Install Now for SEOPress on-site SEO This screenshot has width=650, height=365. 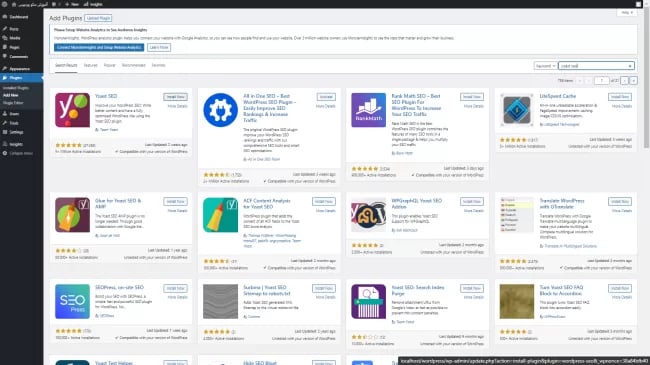[x=175, y=288]
